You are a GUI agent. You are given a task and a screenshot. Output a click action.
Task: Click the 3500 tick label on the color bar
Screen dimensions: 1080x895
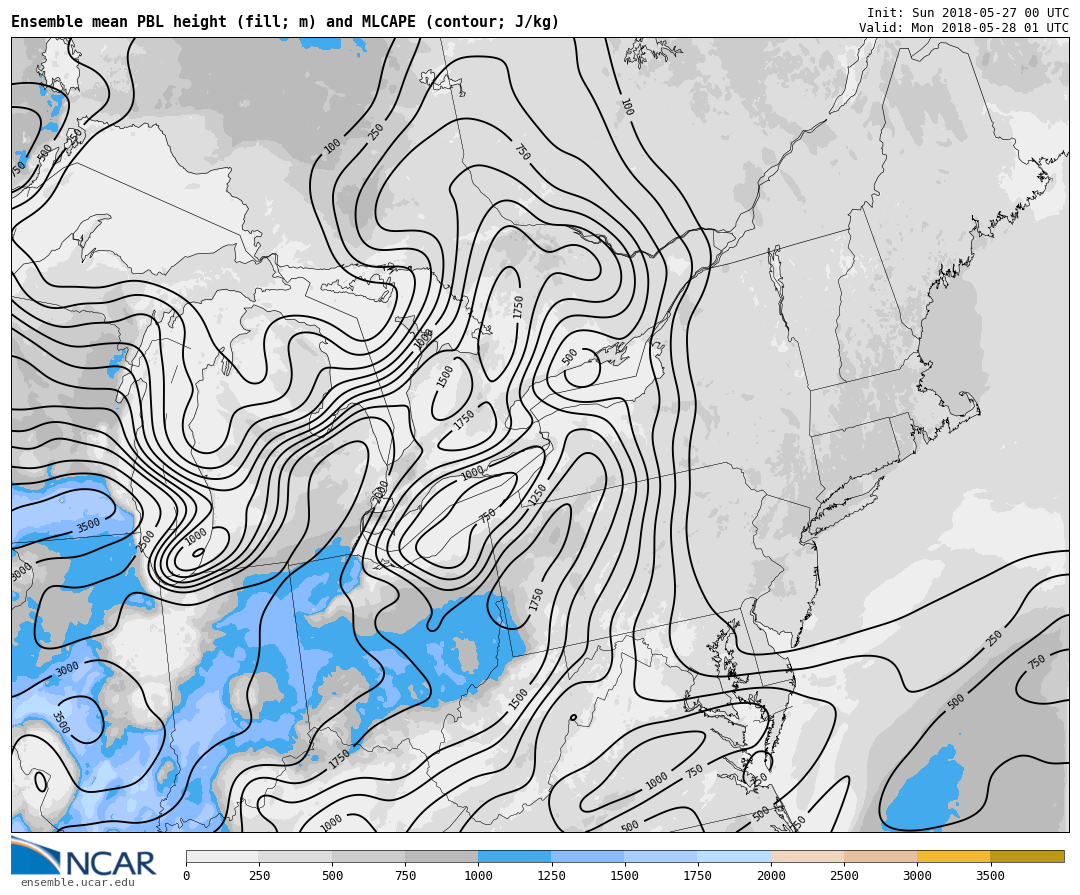[990, 876]
